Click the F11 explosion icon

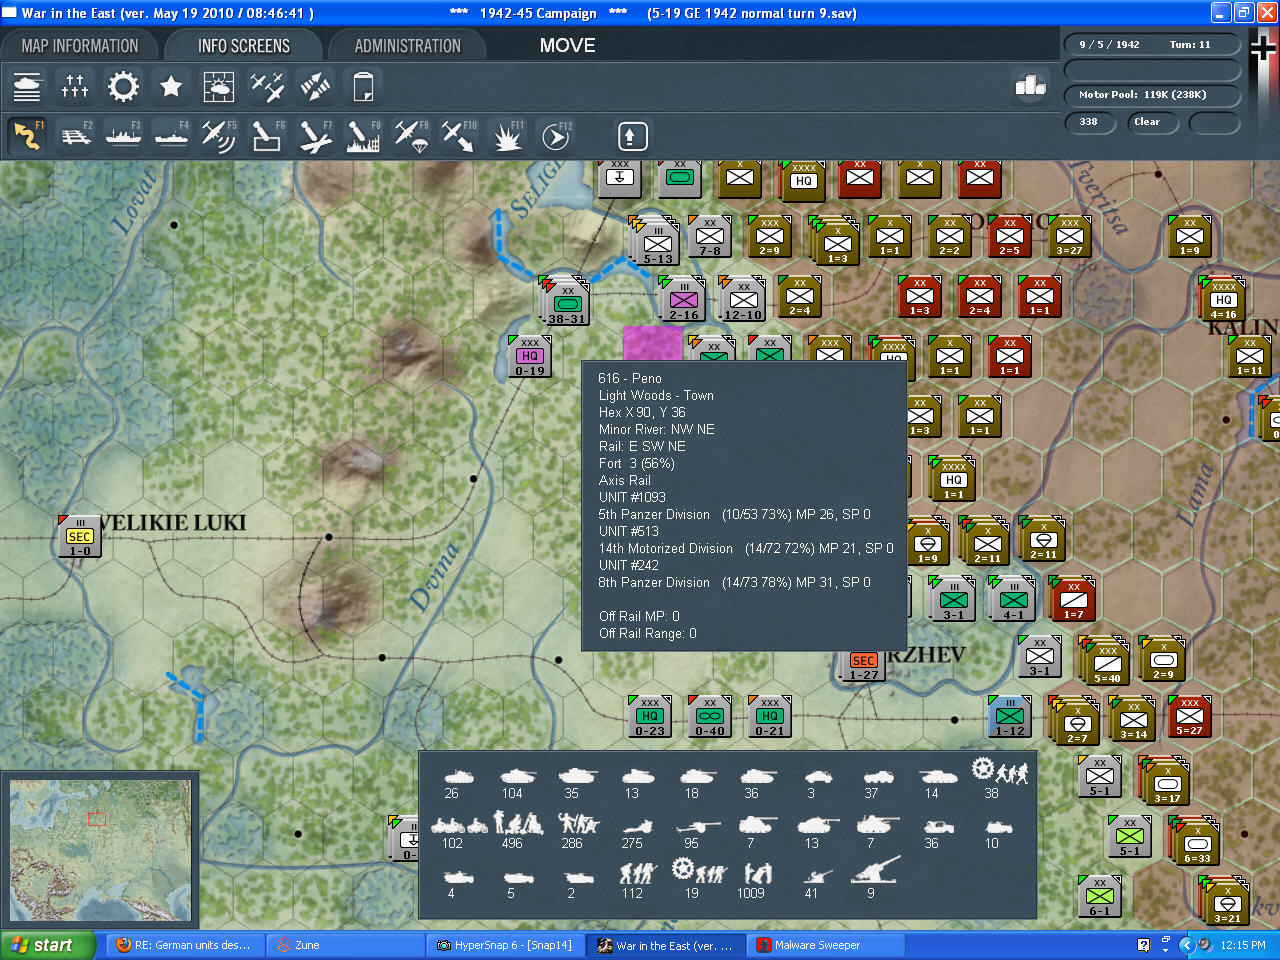coord(507,136)
